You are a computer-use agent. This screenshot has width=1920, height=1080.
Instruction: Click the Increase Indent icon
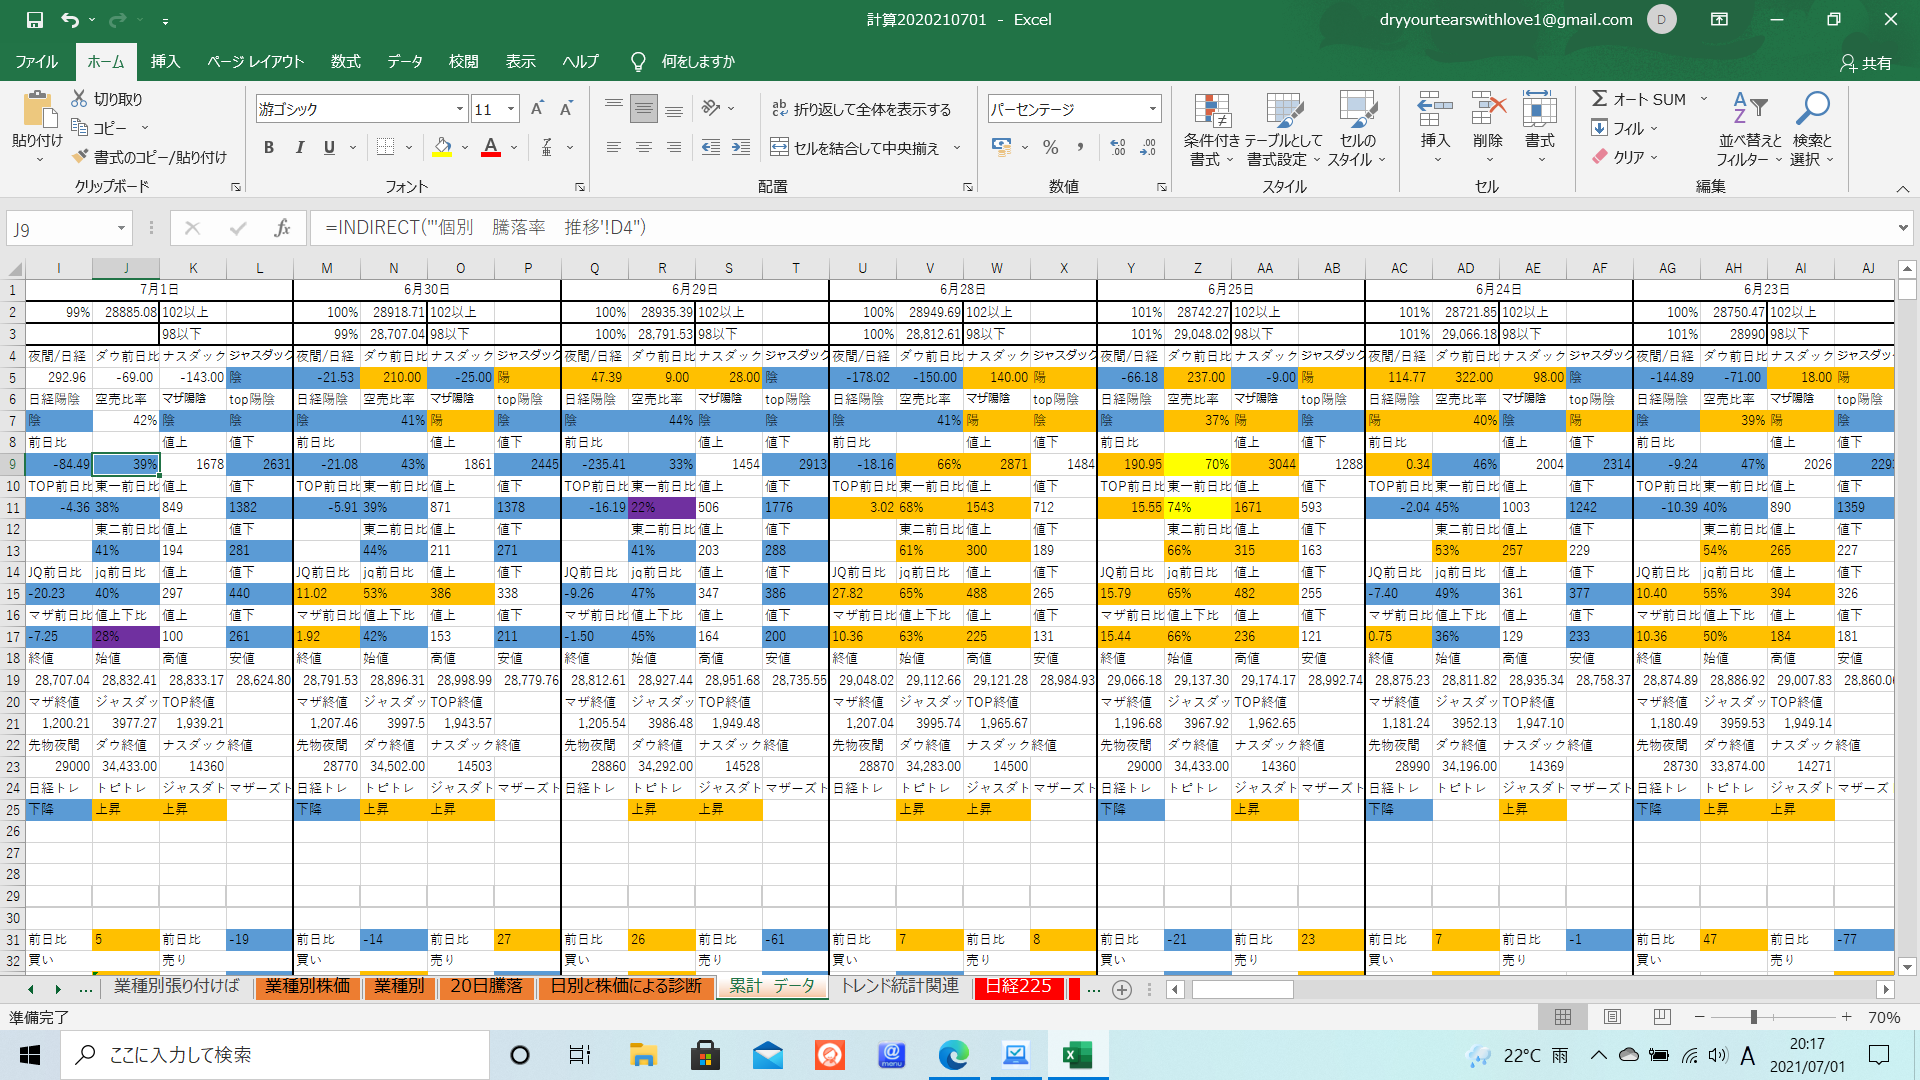tap(741, 148)
